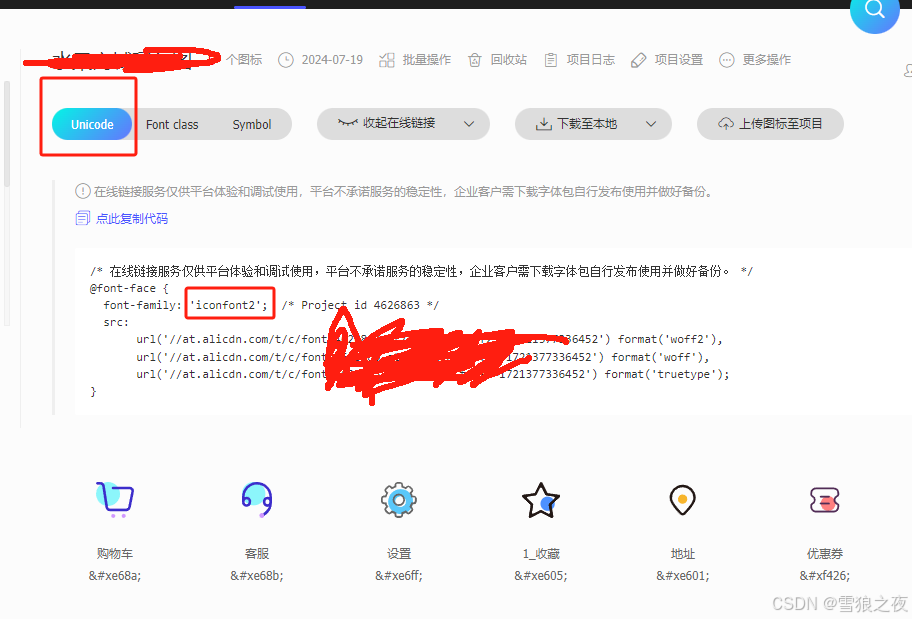
Task: Click the unicode &#xe605; text
Action: (x=541, y=575)
